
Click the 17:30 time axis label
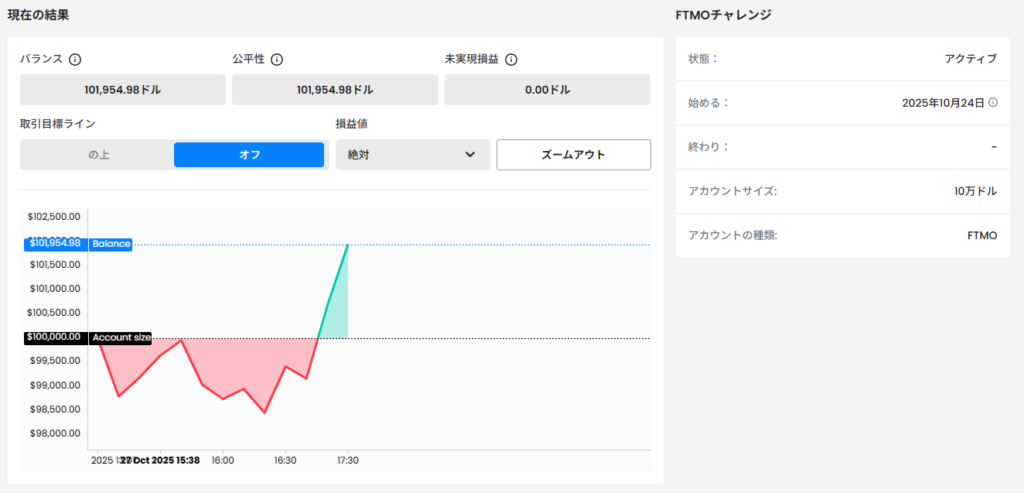(x=348, y=461)
